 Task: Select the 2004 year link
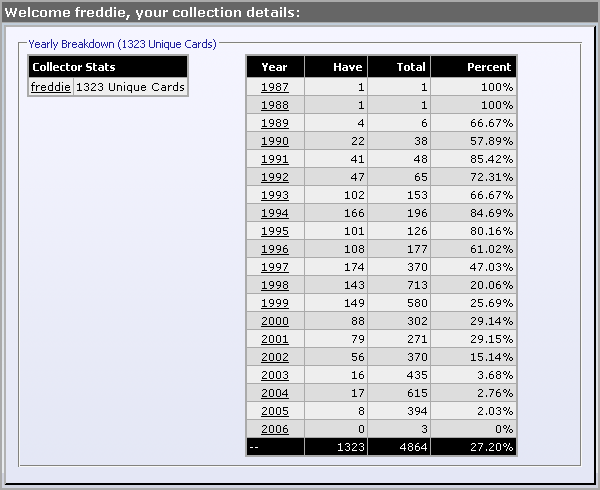pos(274,393)
